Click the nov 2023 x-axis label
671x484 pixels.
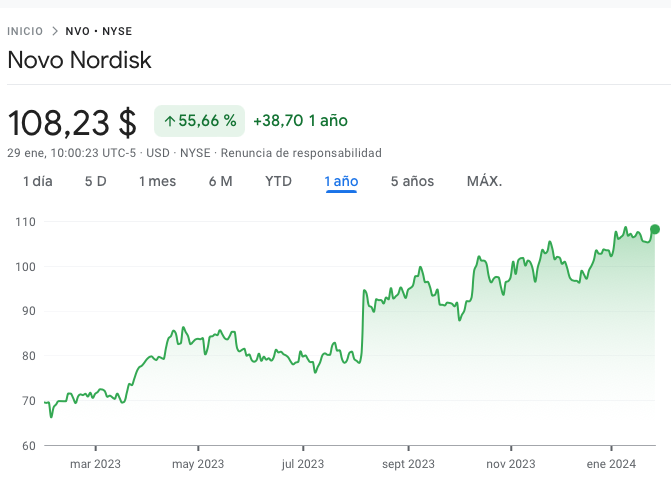pyautogui.click(x=510, y=464)
